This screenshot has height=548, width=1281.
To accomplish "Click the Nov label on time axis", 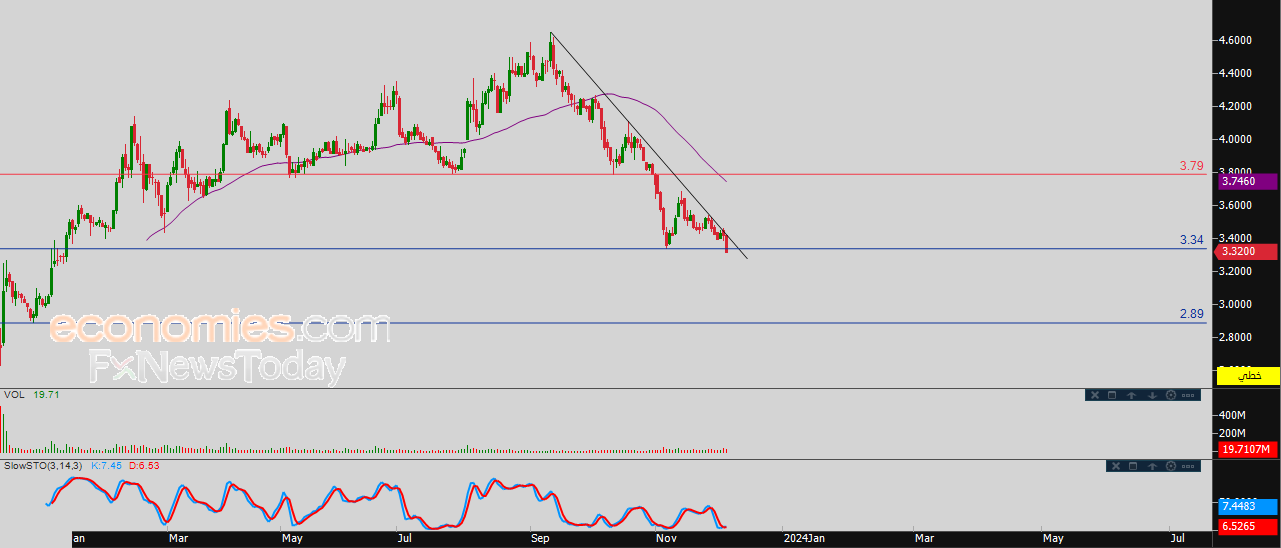I will point(667,539).
